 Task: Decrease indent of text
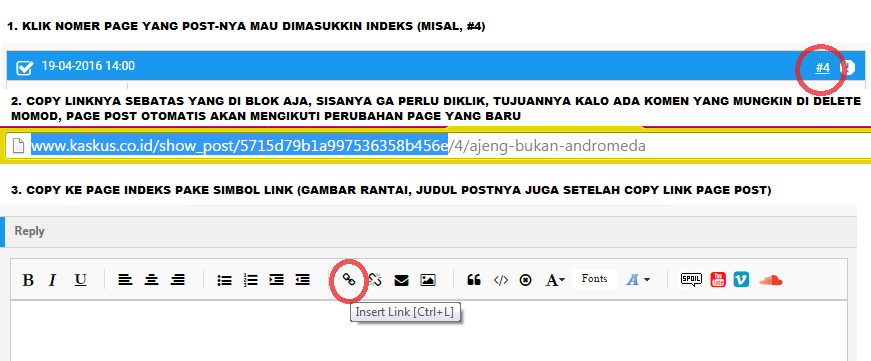(x=302, y=280)
